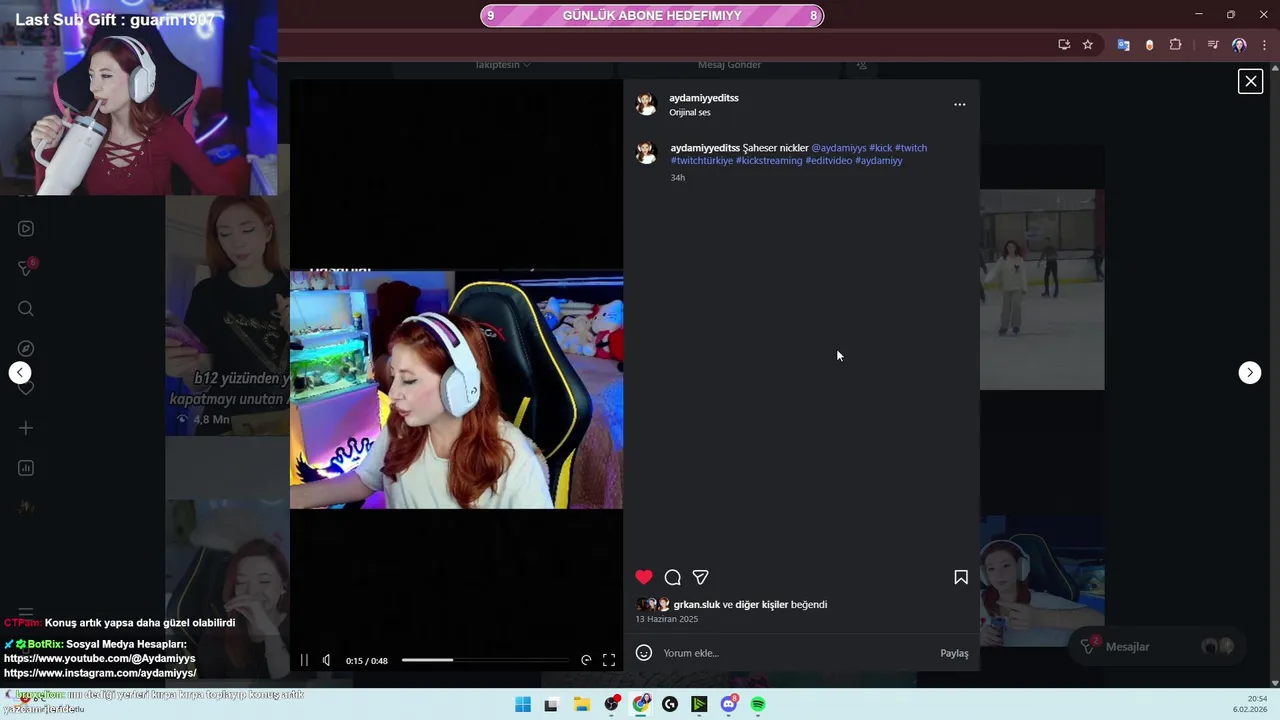Open the #aydamiyy hashtag
The width and height of the screenshot is (1280, 720).
[879, 160]
